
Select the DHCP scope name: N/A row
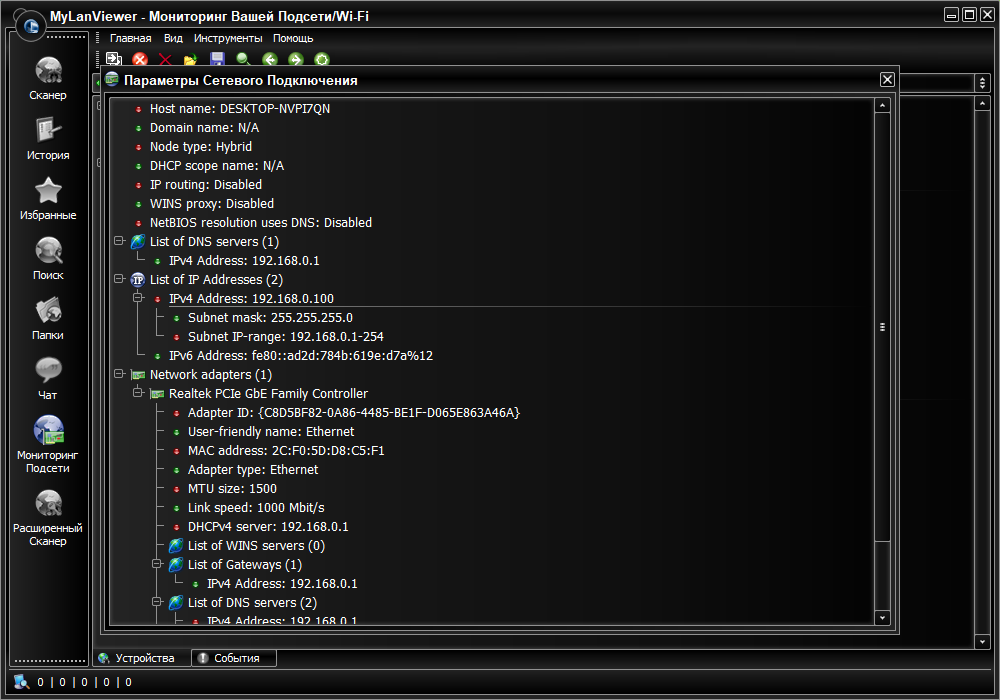pyautogui.click(x=217, y=166)
